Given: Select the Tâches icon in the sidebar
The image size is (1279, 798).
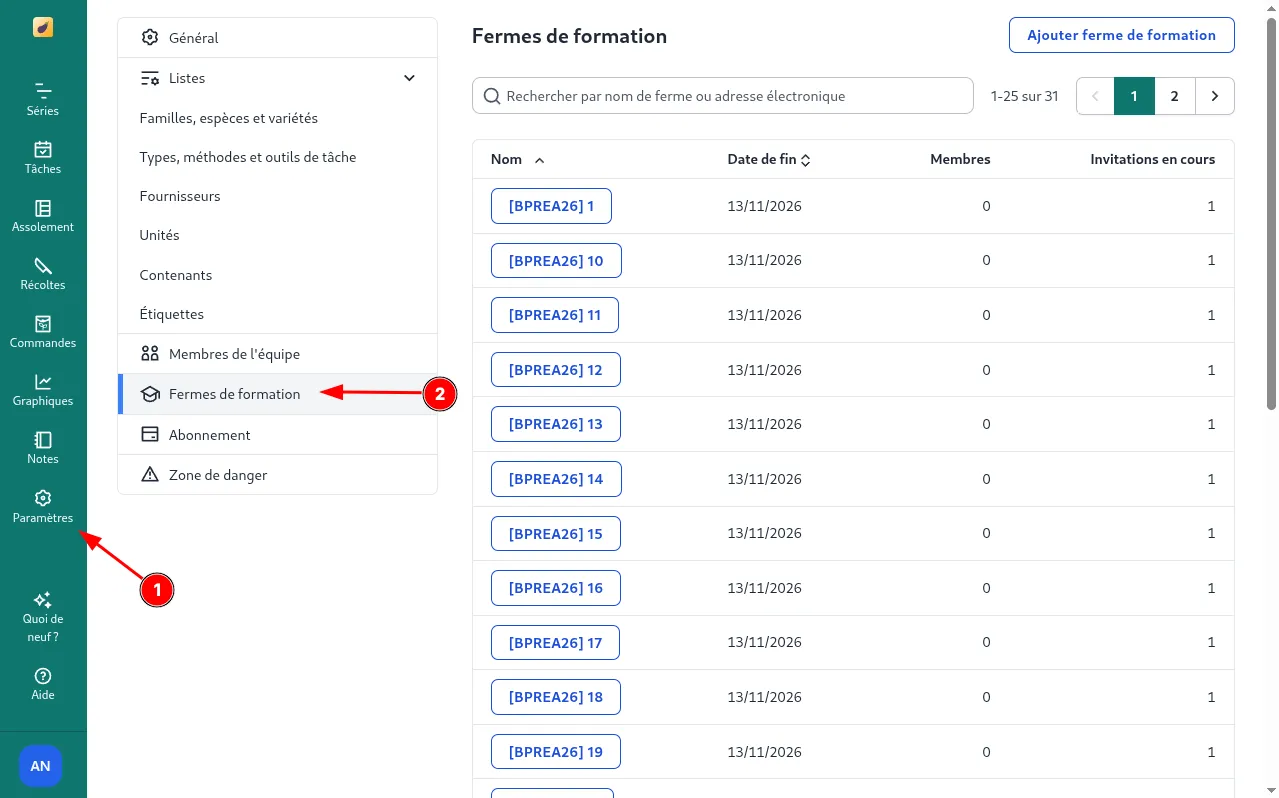Looking at the screenshot, I should tap(43, 156).
